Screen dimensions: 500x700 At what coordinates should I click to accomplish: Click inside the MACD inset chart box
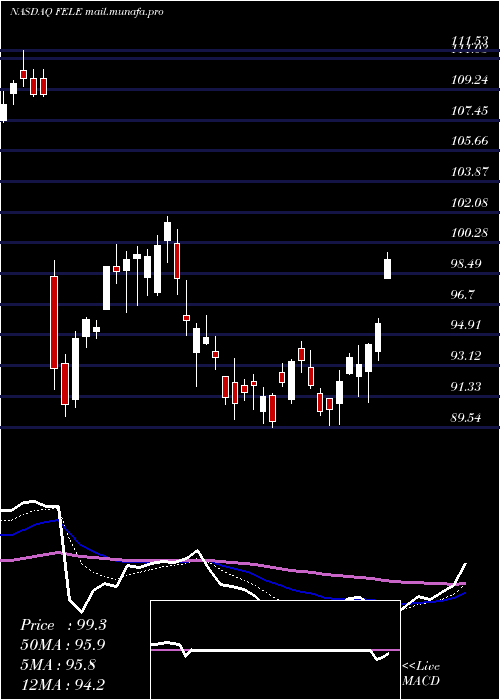[x=275, y=650]
